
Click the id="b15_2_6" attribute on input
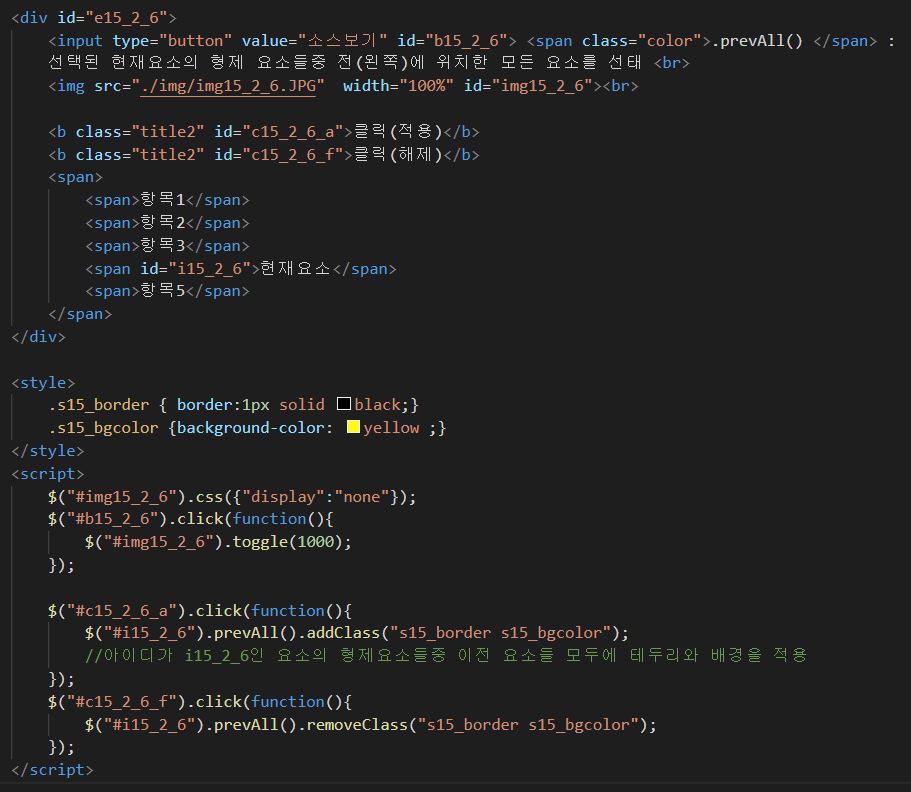453,41
